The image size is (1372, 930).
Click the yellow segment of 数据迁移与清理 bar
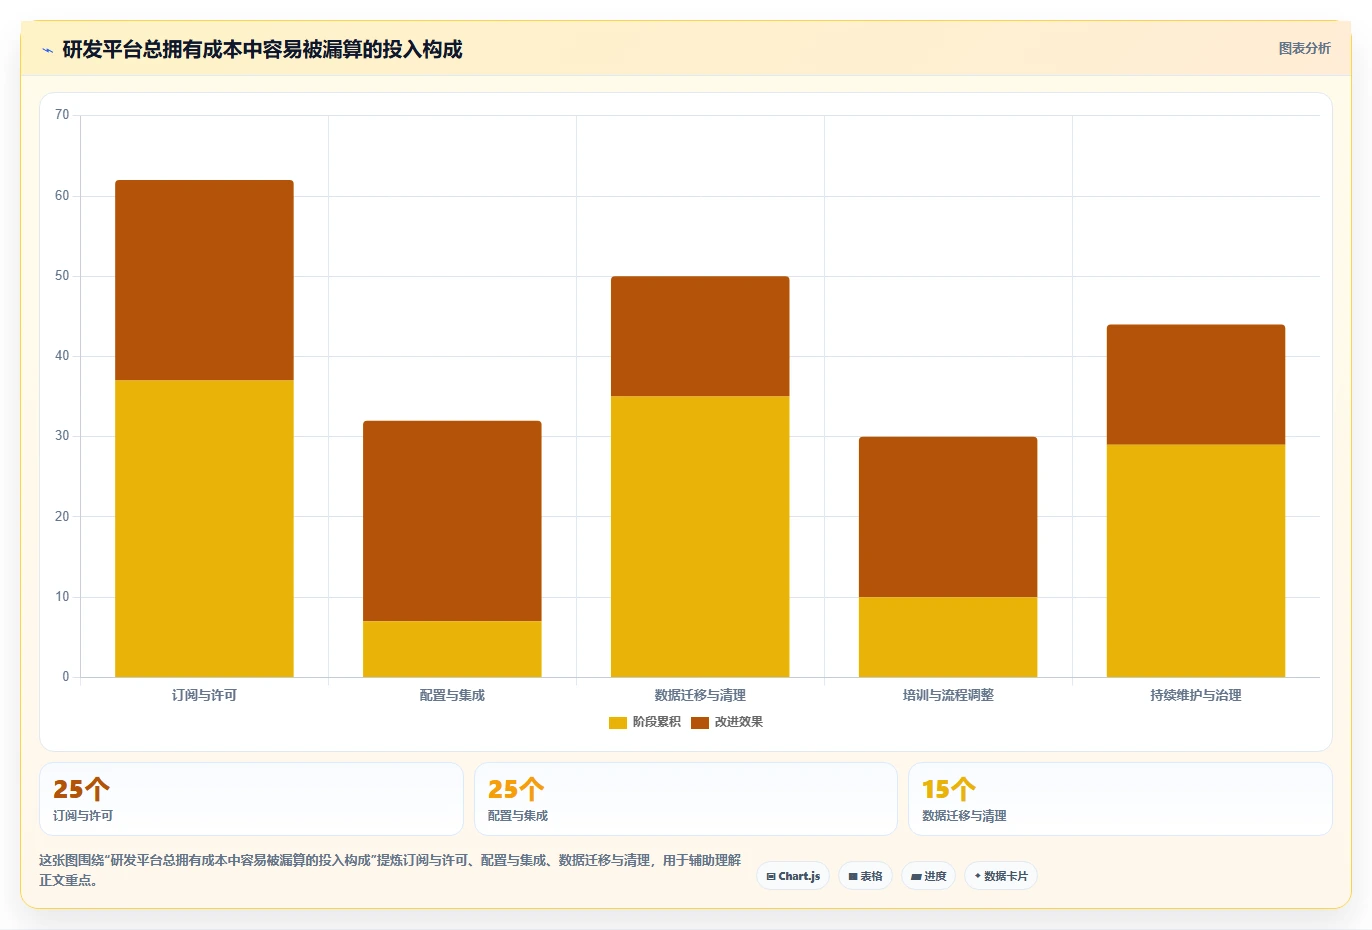pyautogui.click(x=700, y=536)
